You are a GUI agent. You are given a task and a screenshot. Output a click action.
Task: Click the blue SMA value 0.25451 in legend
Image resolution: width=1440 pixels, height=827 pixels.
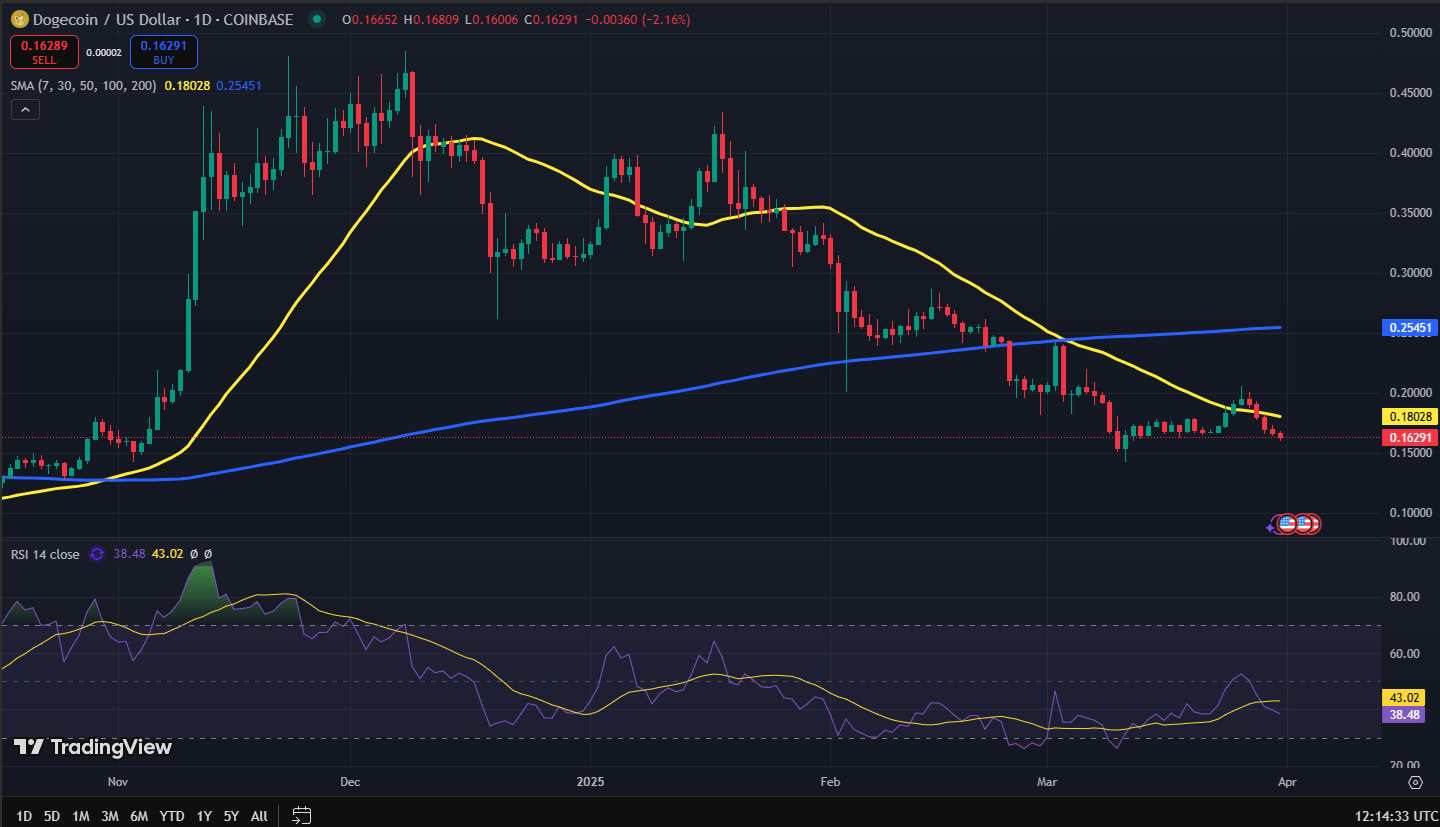[x=238, y=86]
